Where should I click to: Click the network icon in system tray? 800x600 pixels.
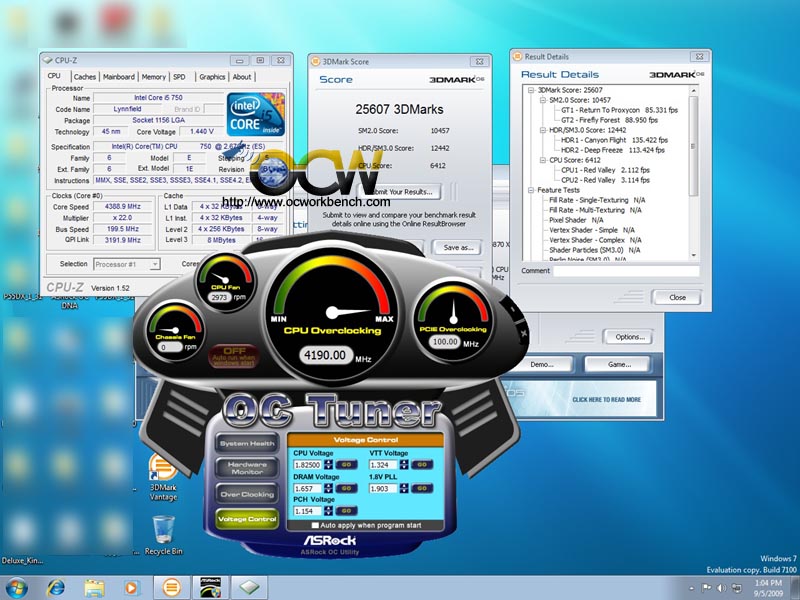point(736,588)
